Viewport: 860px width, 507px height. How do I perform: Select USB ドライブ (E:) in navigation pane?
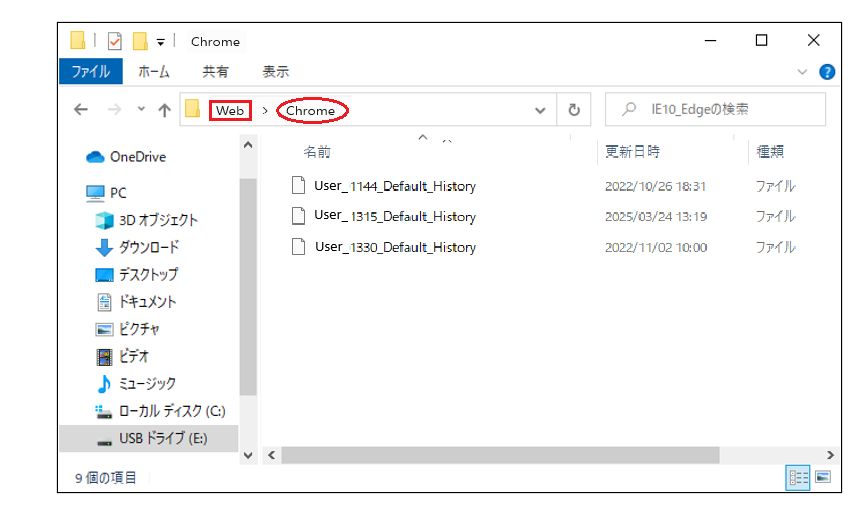point(149,438)
